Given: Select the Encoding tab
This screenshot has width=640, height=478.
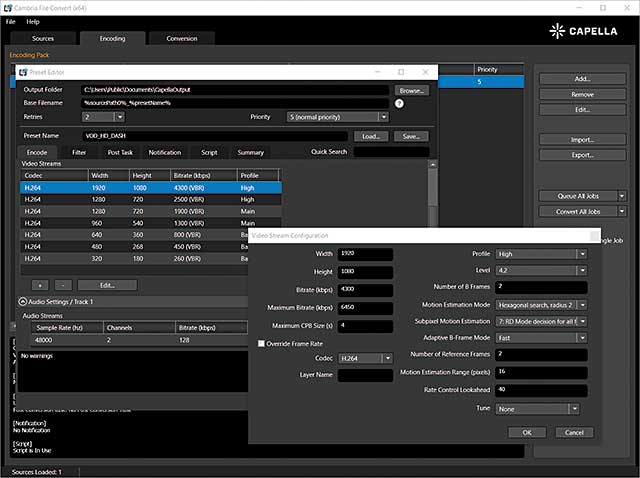Looking at the screenshot, I should (112, 38).
